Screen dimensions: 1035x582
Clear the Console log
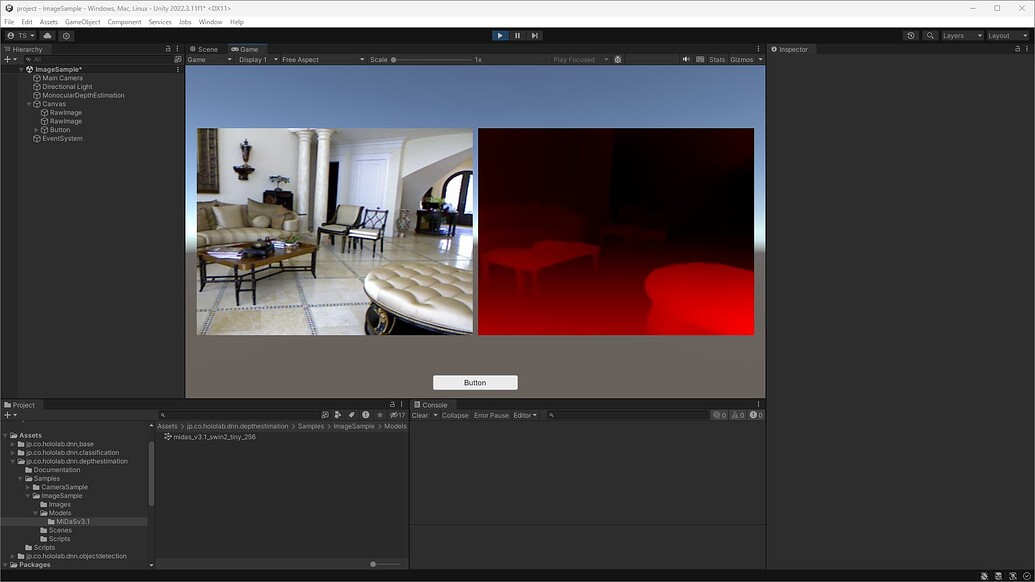click(420, 415)
